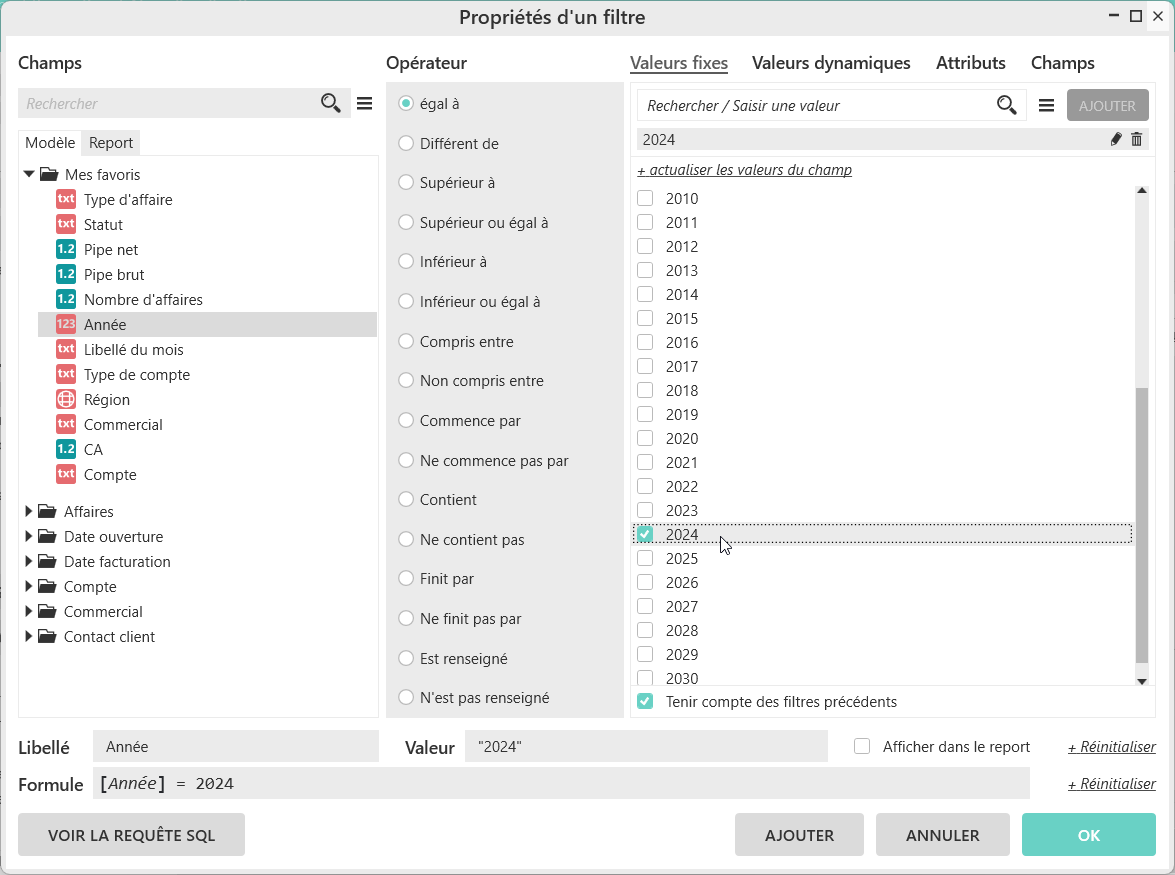Toggle 'Tenir compte des filtres précédents' checkbox
The image size is (1175, 875).
[x=645, y=701]
